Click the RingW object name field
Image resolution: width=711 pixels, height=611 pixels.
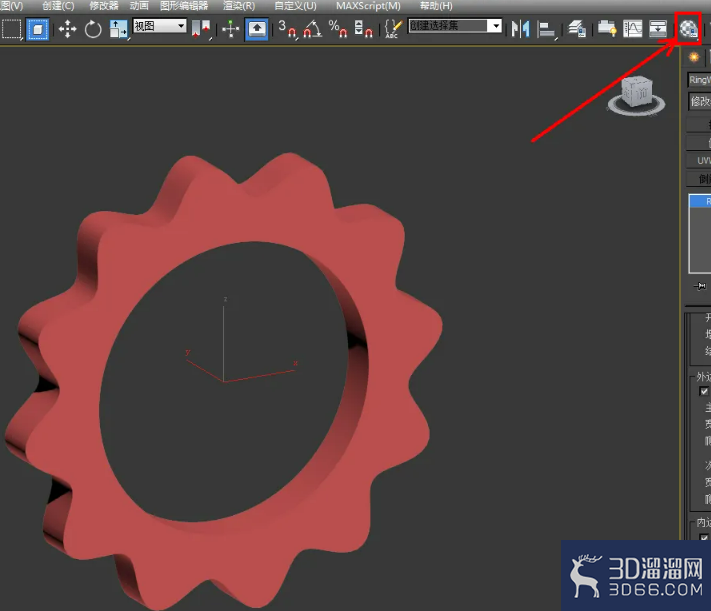click(x=699, y=80)
